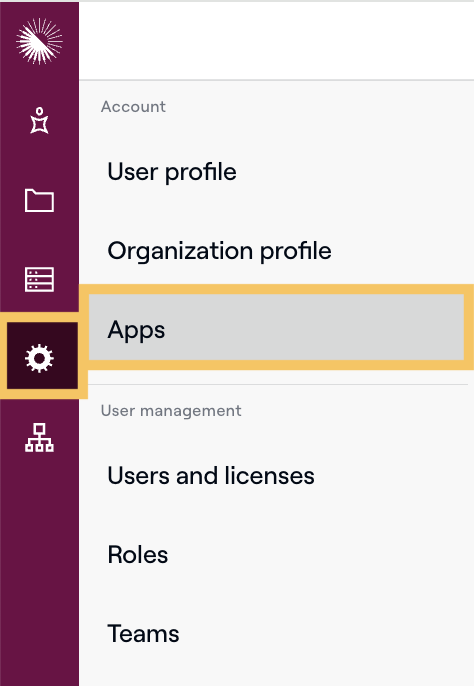Go to Organization profile settings
Screen dimensions: 474x686
coord(219,251)
